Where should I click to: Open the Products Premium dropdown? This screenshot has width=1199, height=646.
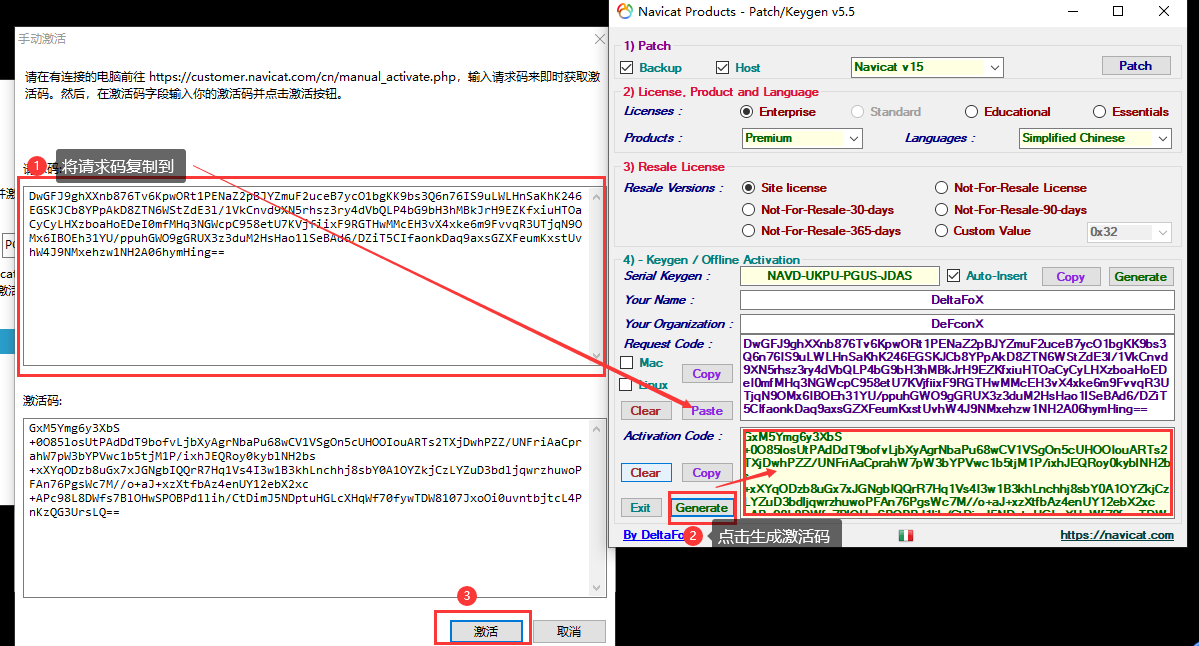[802, 138]
